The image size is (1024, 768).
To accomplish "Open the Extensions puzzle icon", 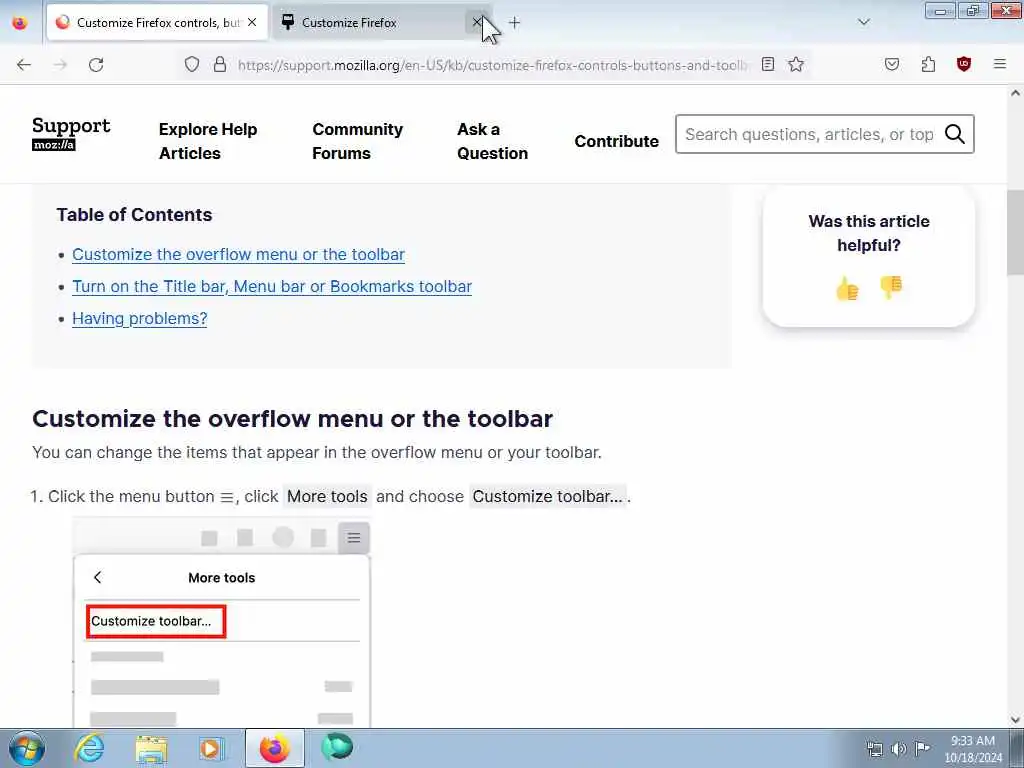I will point(928,64).
